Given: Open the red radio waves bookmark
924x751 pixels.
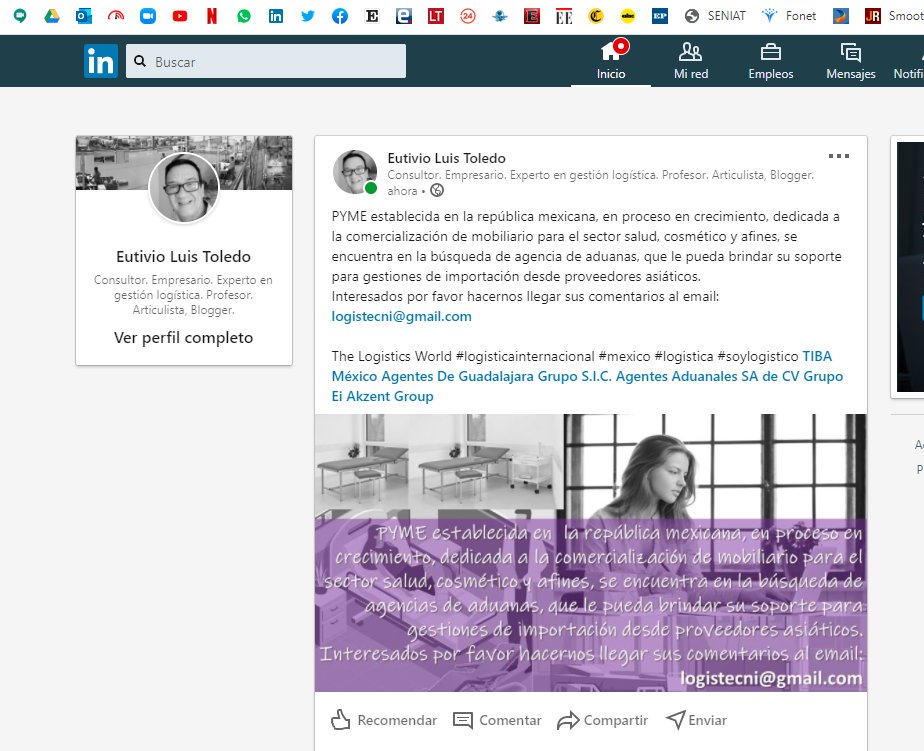Looking at the screenshot, I should point(116,16).
